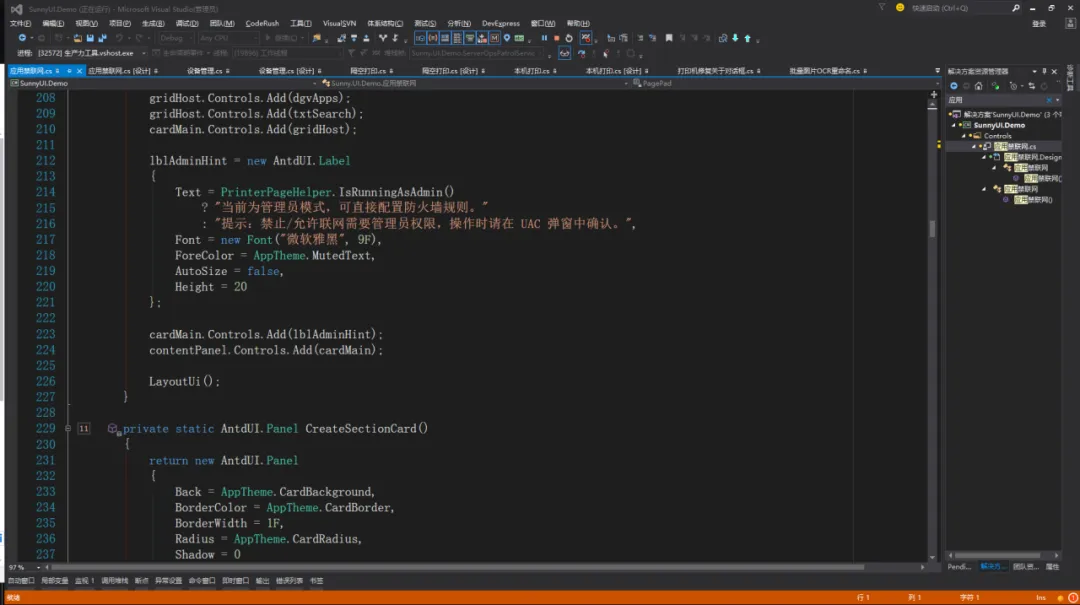Open the CodeRush menu

(262, 23)
